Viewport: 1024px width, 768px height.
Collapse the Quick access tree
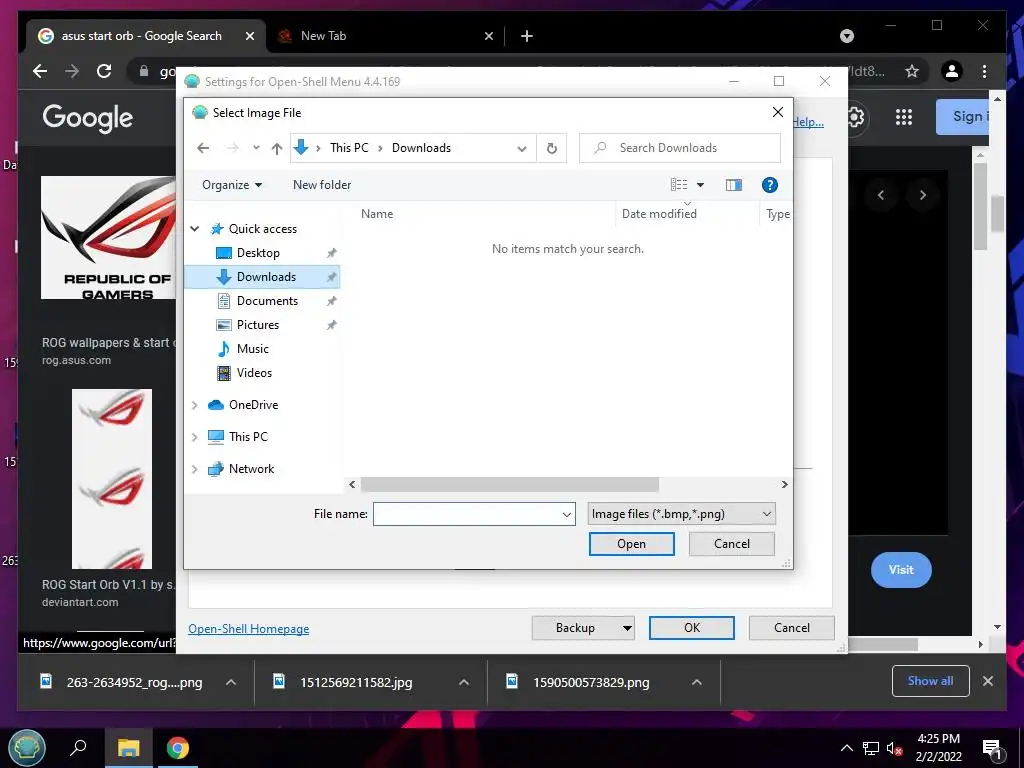[x=195, y=229]
